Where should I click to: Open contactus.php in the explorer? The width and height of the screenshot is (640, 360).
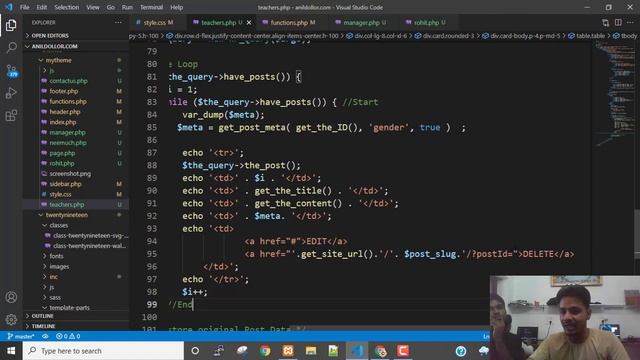tap(68, 81)
